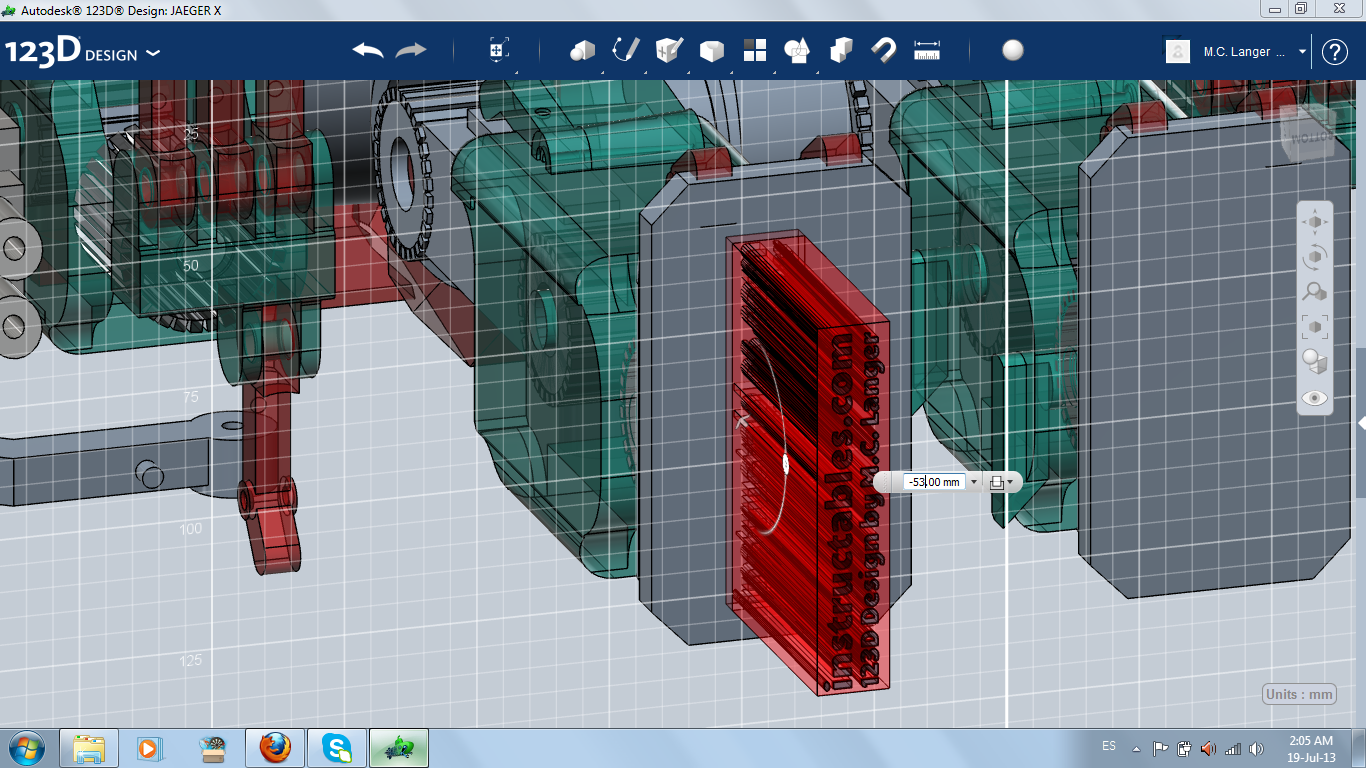1366x768 pixels.
Task: Click the Action Center flag icon
Action: coord(1160,748)
